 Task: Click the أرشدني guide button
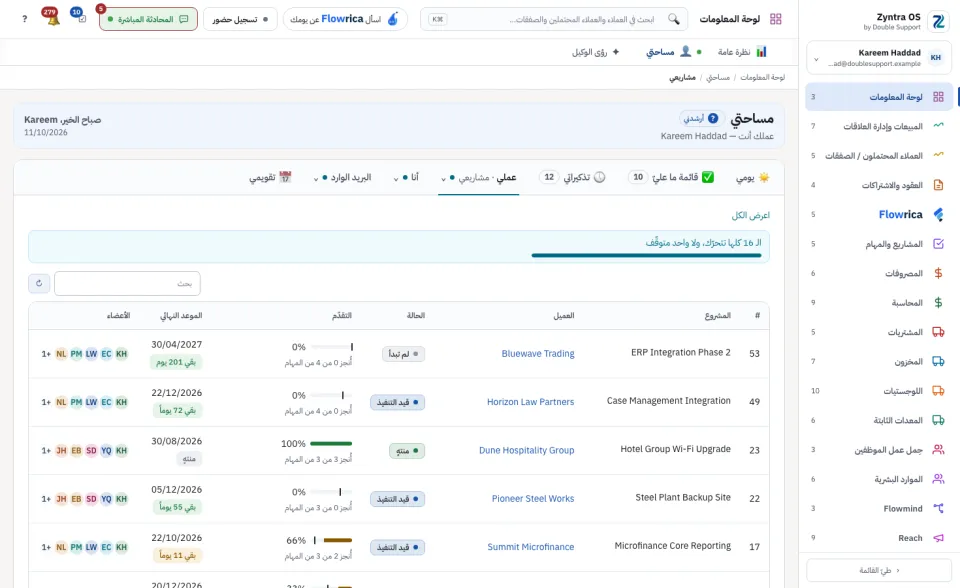[x=702, y=118]
